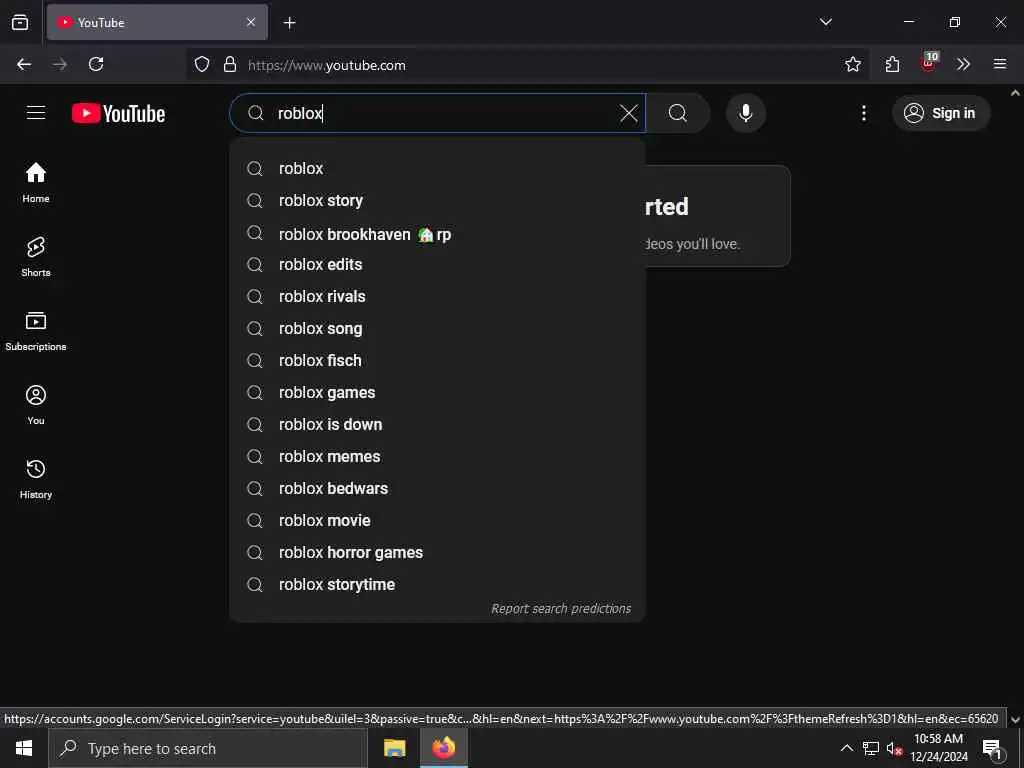
Task: Open Shorts from the sidebar
Action: [36, 256]
